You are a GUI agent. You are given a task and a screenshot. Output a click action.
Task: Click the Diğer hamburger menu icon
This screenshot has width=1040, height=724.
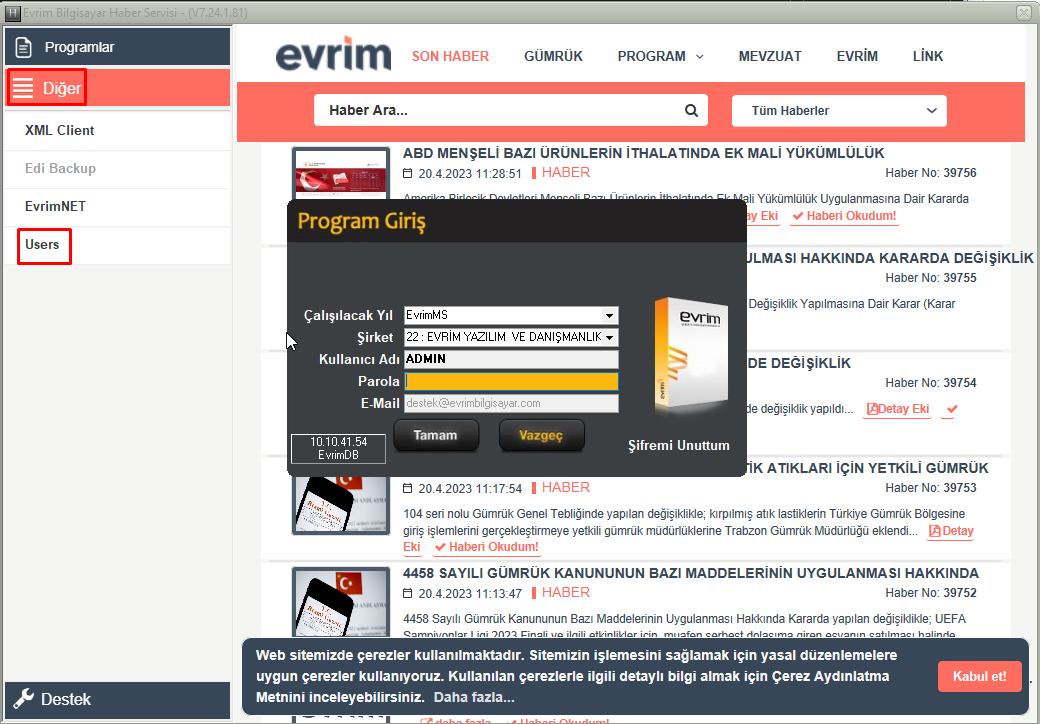coord(23,88)
